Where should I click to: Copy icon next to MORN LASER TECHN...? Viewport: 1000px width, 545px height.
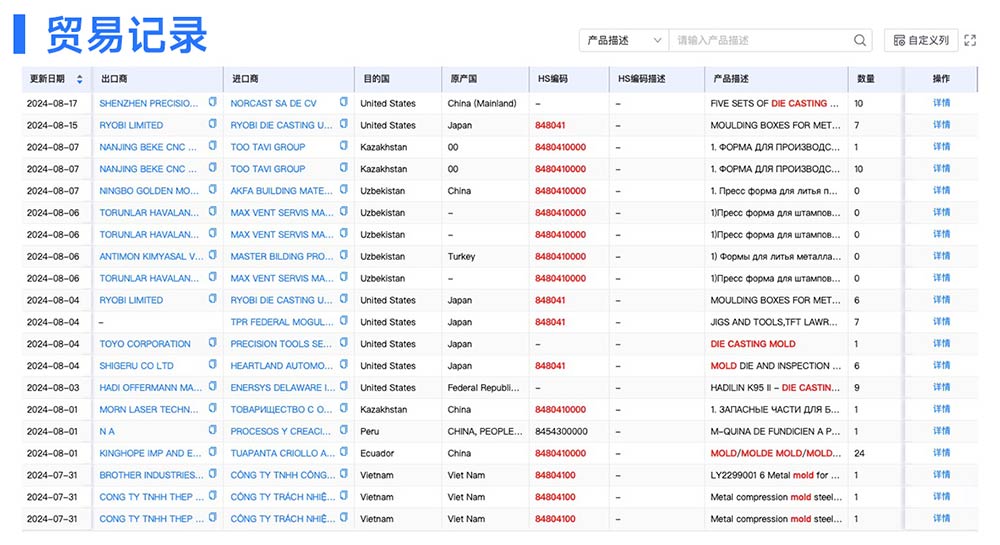(x=212, y=408)
